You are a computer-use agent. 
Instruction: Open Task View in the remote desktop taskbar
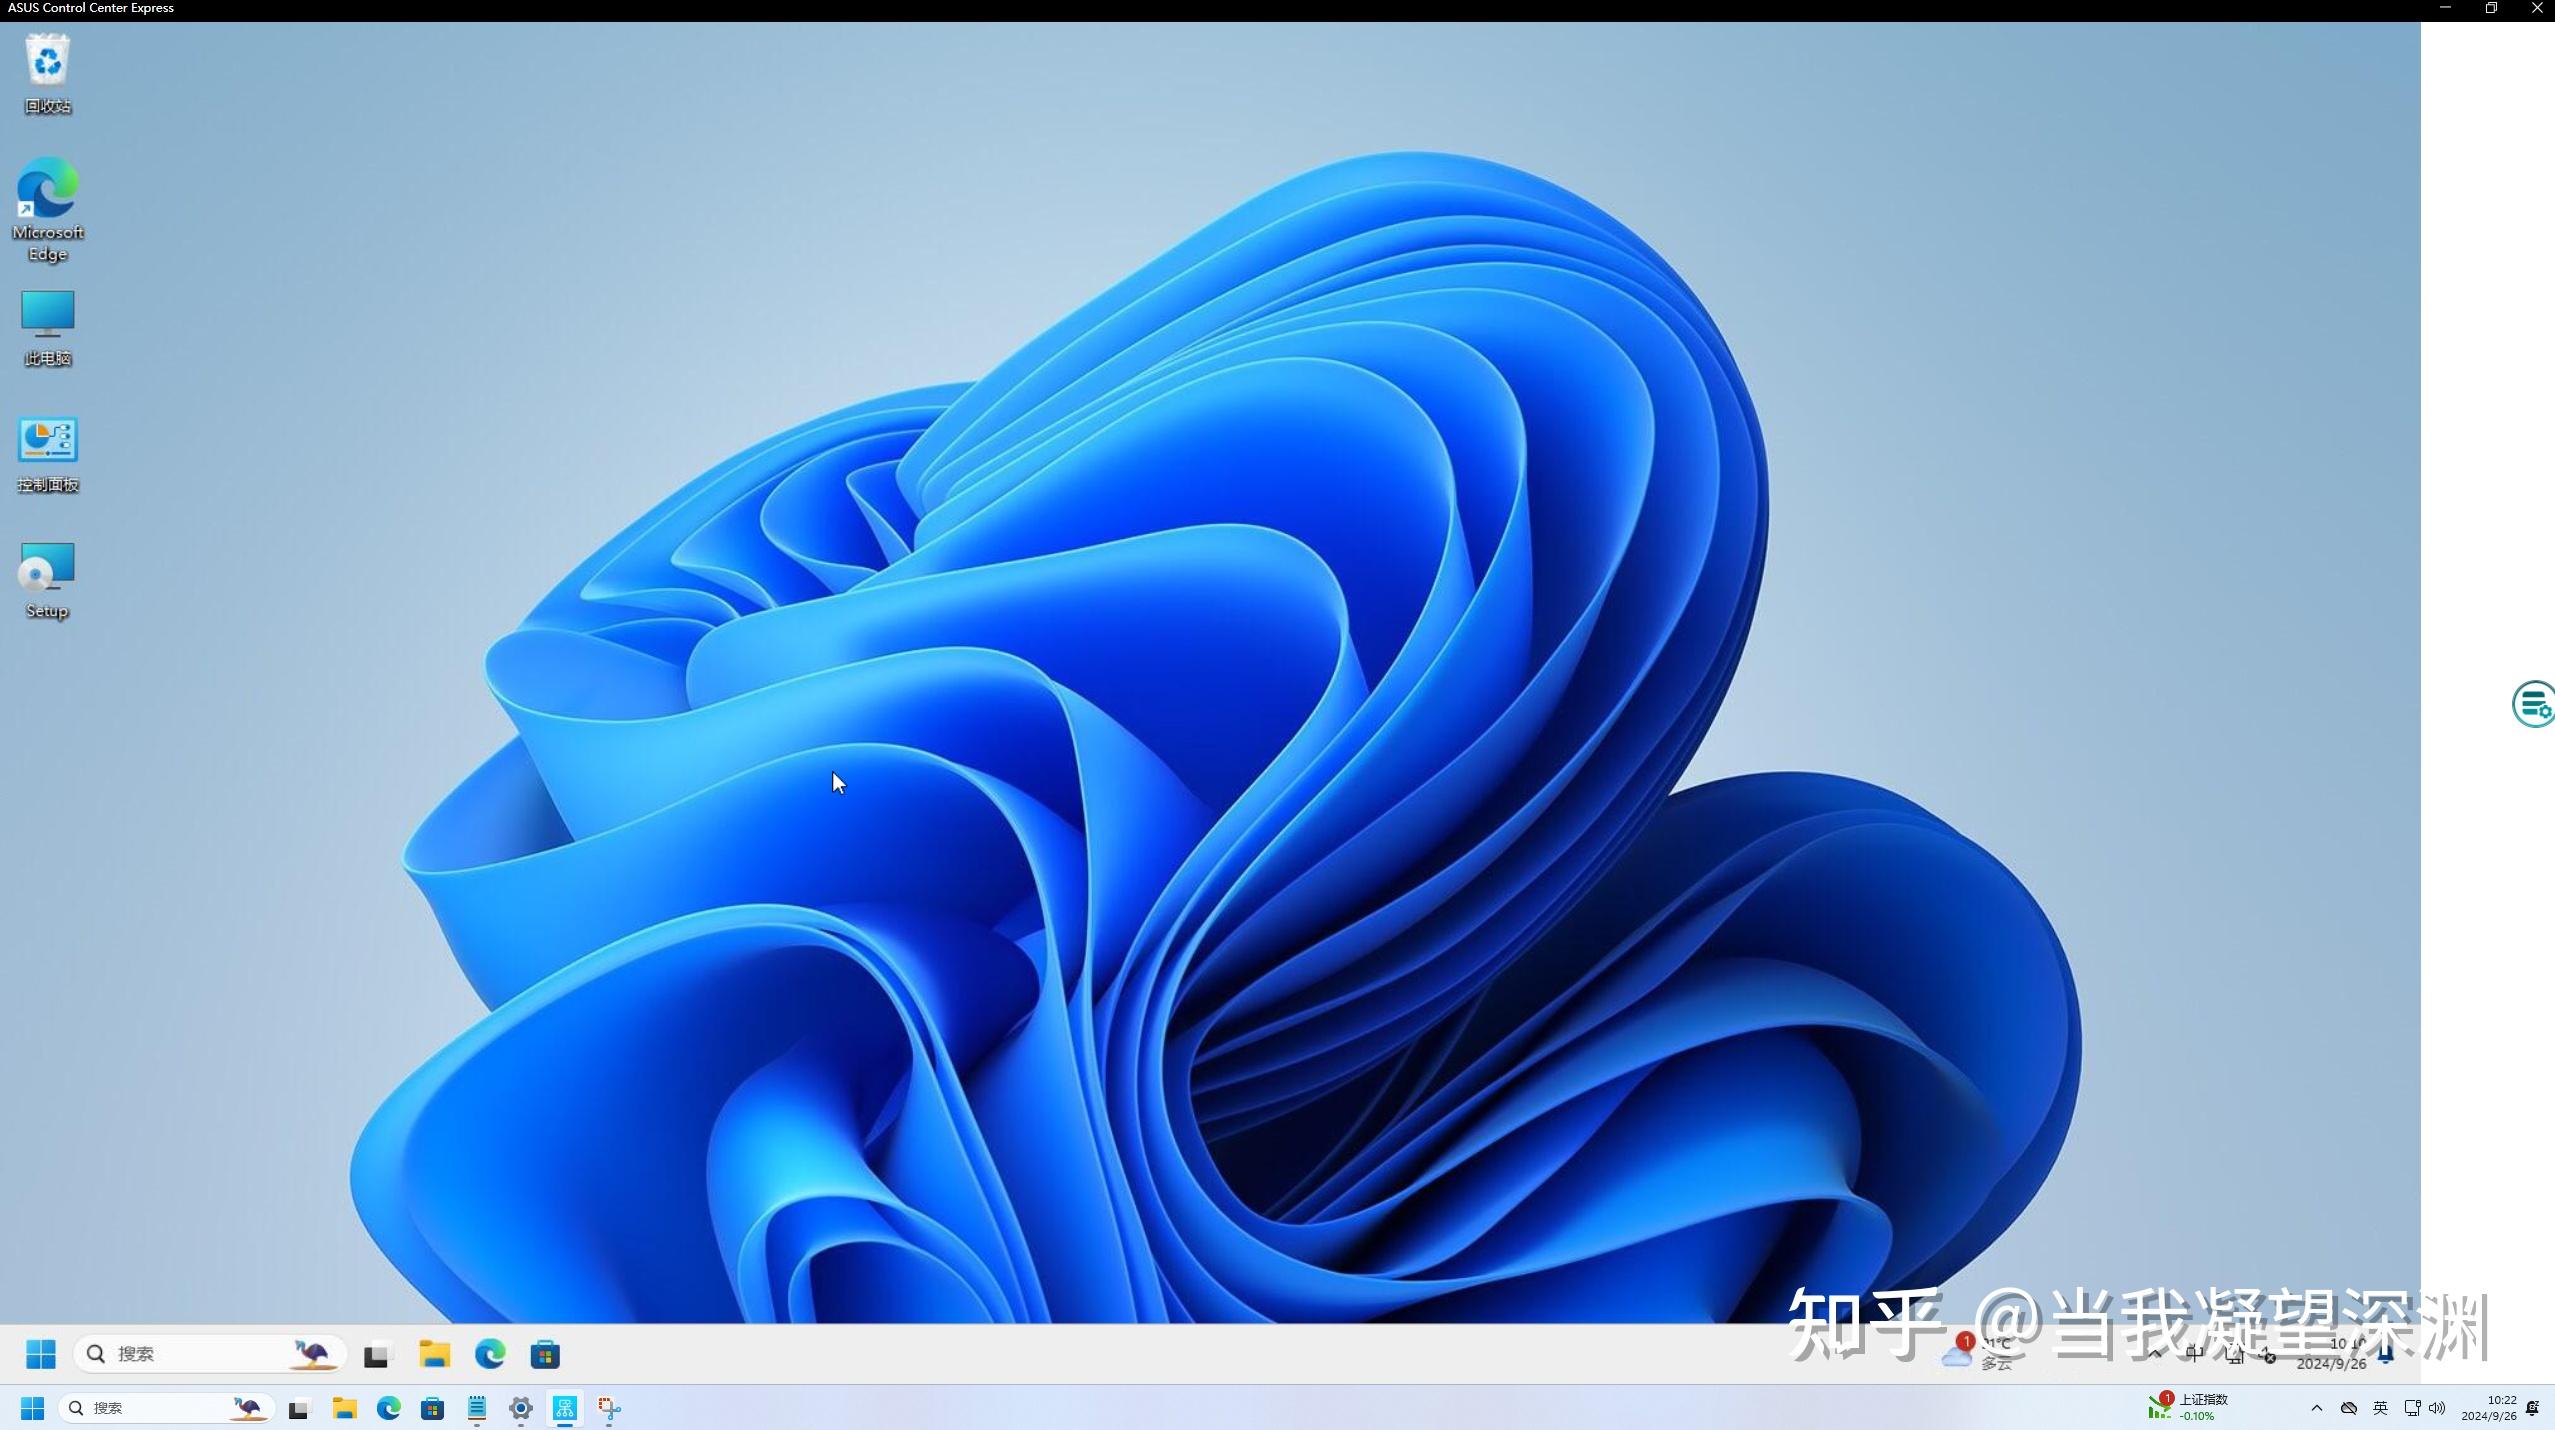[x=376, y=1354]
